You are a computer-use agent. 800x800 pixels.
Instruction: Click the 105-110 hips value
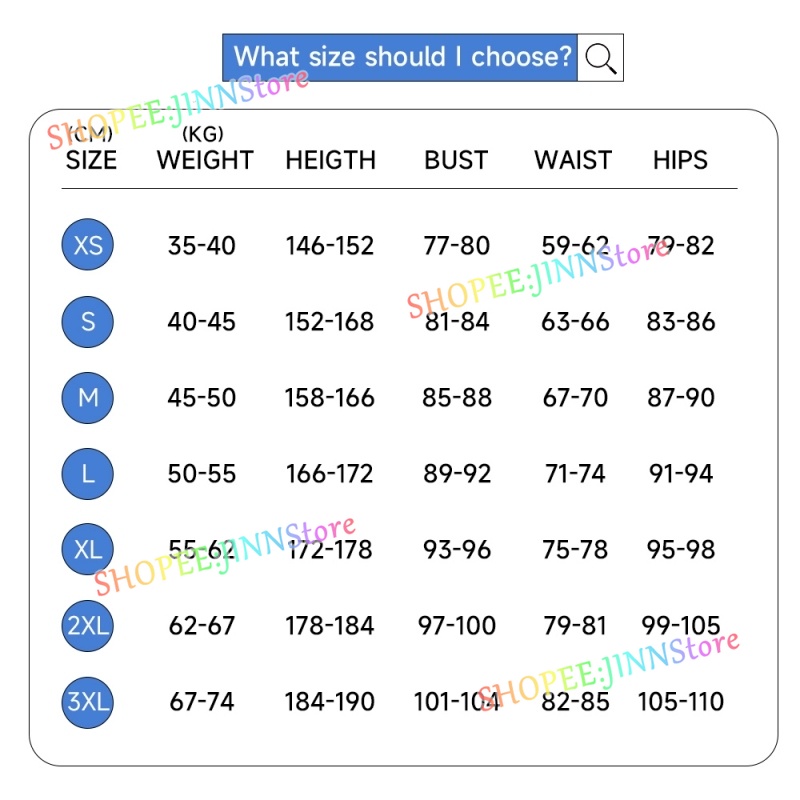pyautogui.click(x=680, y=702)
